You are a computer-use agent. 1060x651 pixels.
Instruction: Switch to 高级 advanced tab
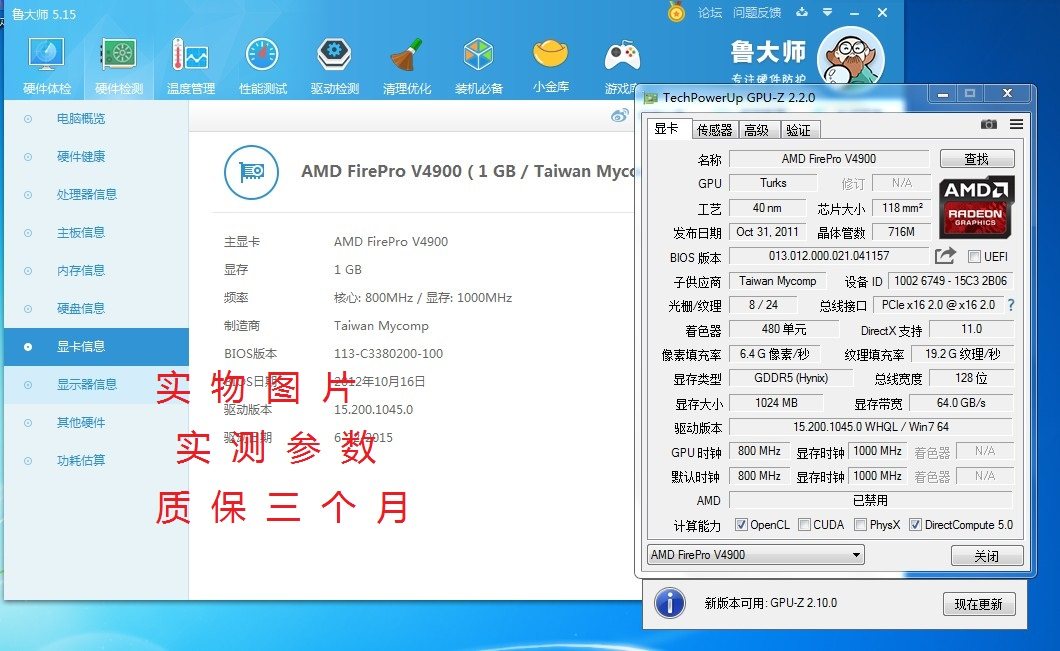757,130
